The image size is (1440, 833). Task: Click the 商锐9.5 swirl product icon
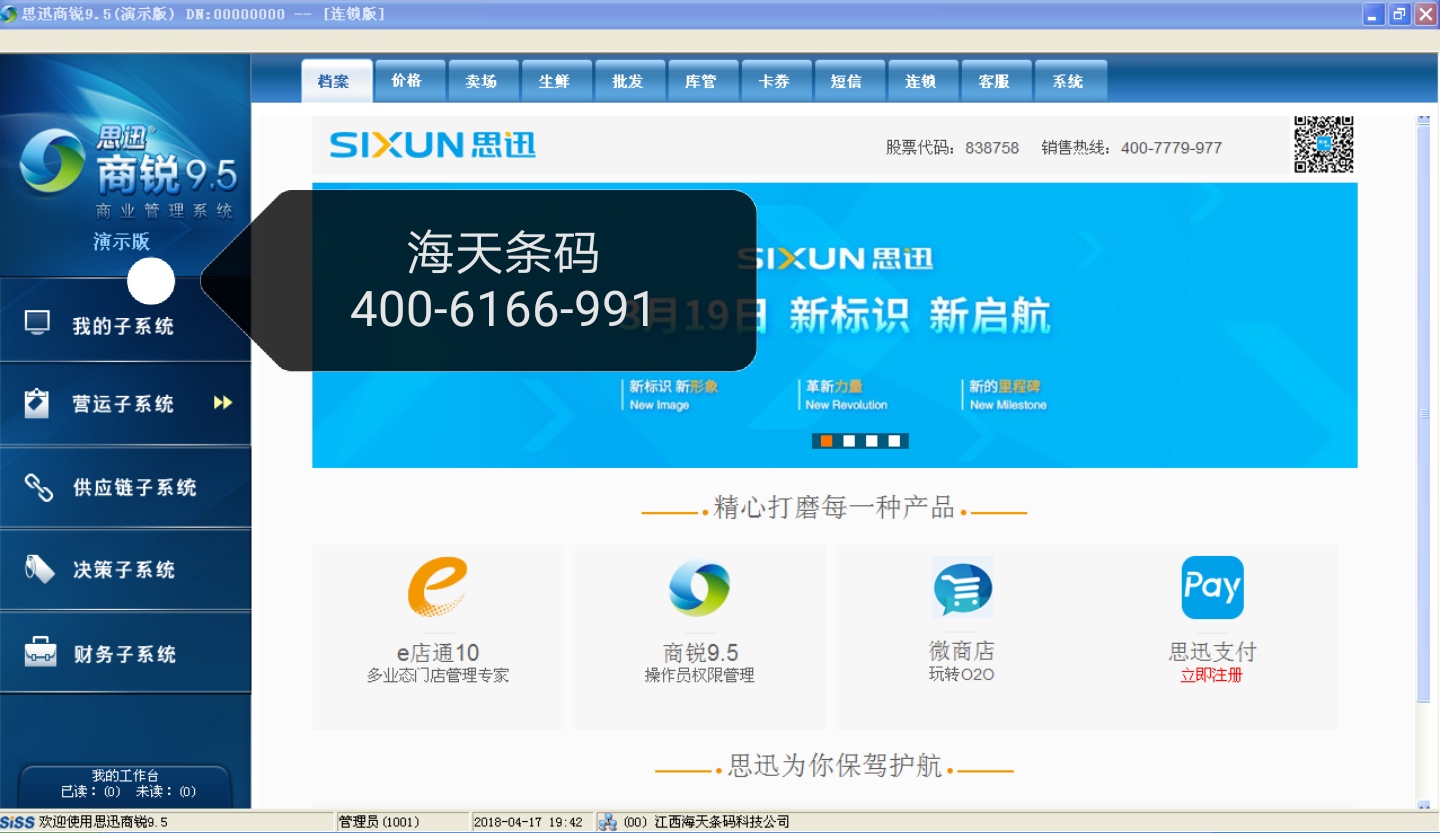699,587
